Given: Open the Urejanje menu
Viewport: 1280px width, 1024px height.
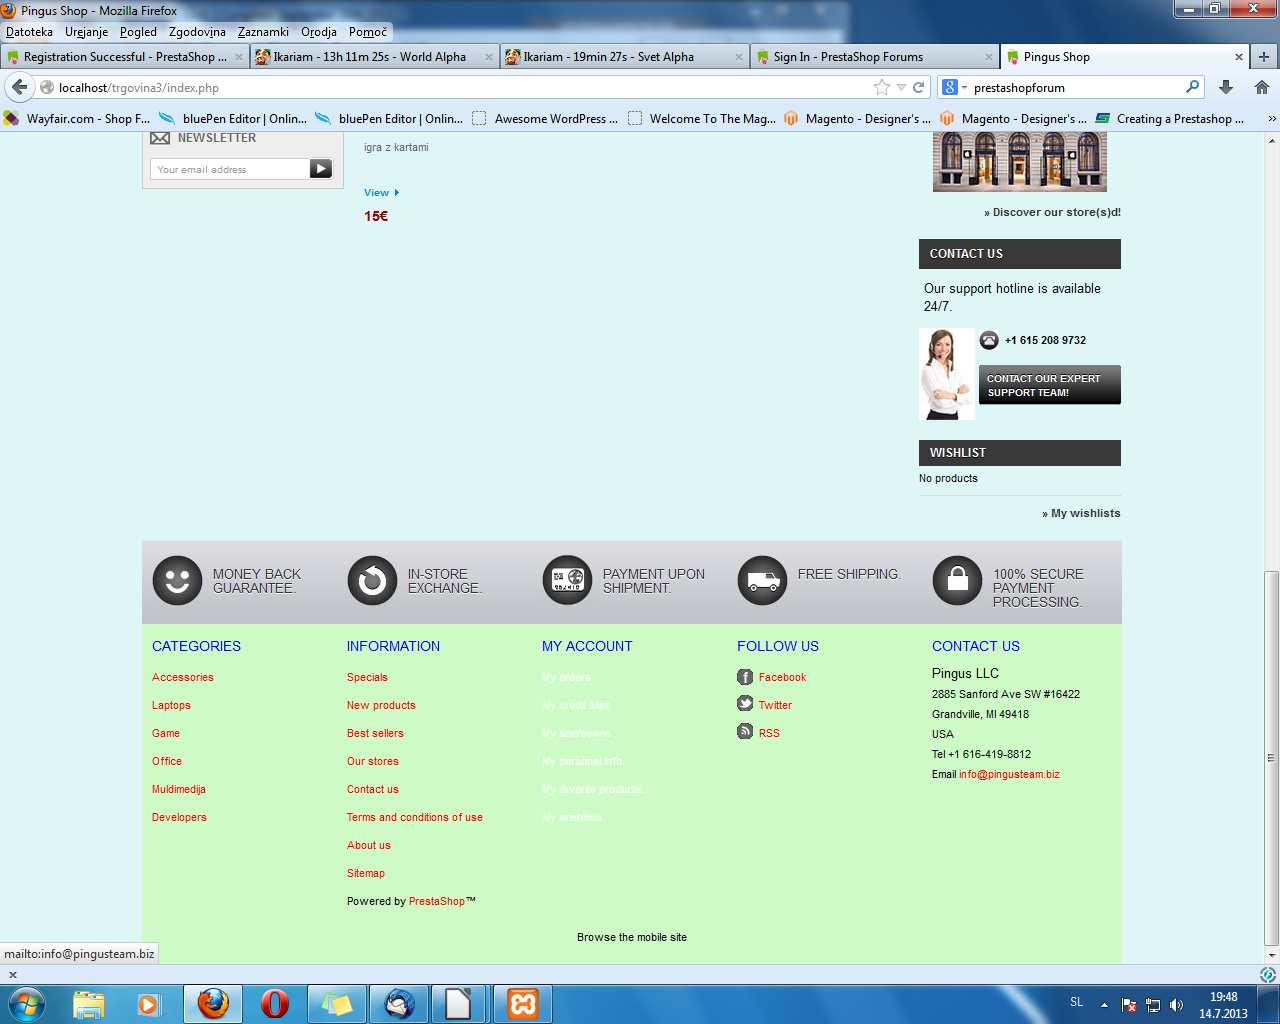Looking at the screenshot, I should [x=87, y=32].
